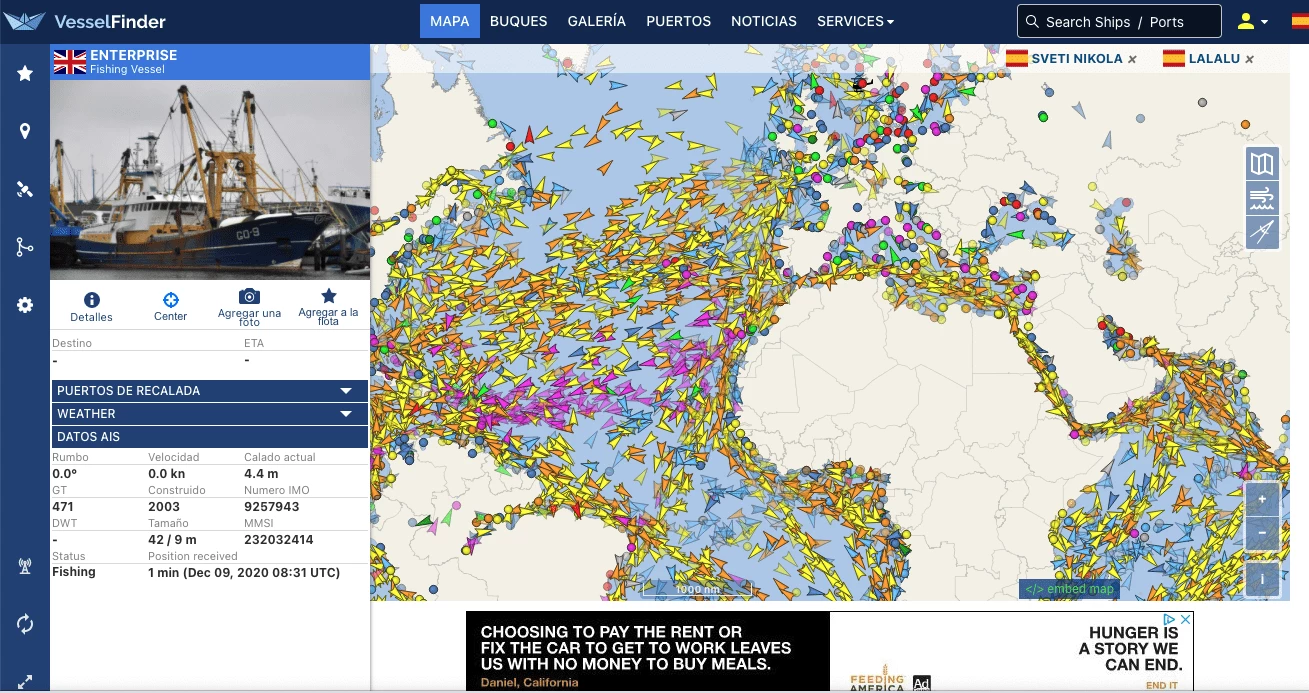
Task: Expand the WEATHER section
Action: click(210, 414)
